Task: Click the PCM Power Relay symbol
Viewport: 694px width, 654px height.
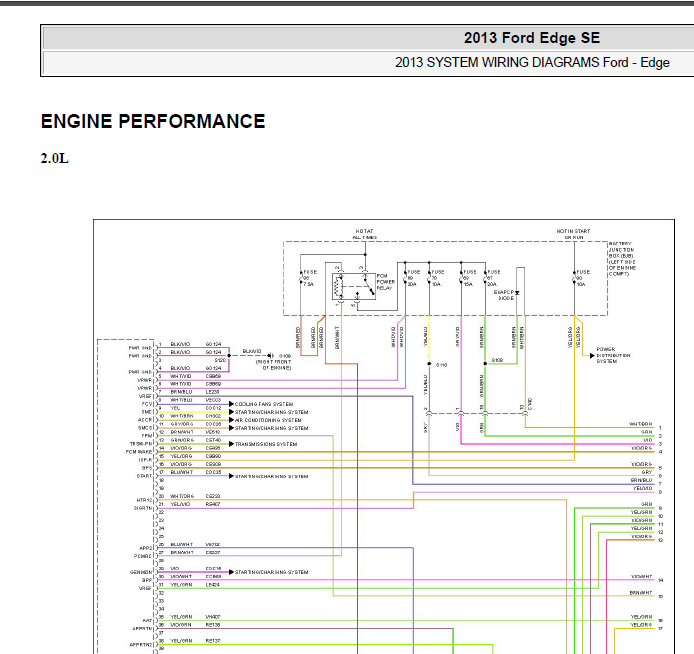Action: click(x=354, y=287)
